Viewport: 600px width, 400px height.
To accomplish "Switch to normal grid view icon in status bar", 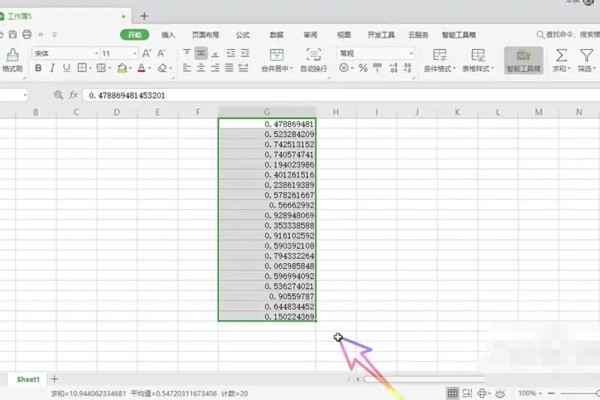I will [x=453, y=393].
